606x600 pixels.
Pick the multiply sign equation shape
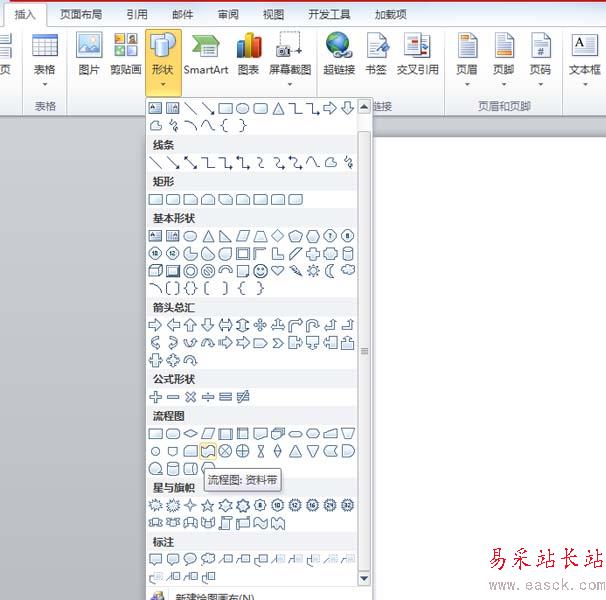point(191,397)
